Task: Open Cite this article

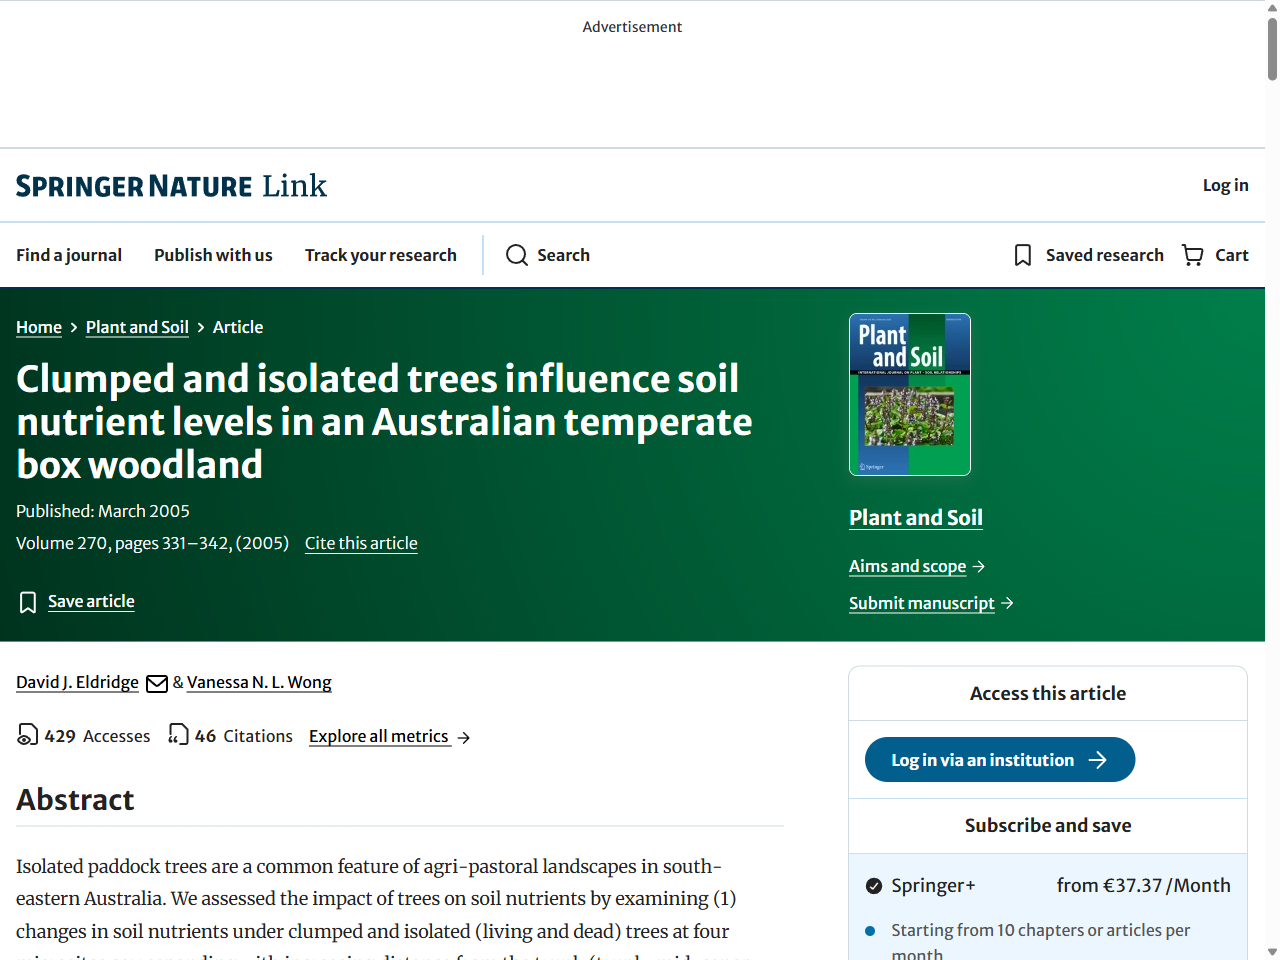Action: (360, 543)
